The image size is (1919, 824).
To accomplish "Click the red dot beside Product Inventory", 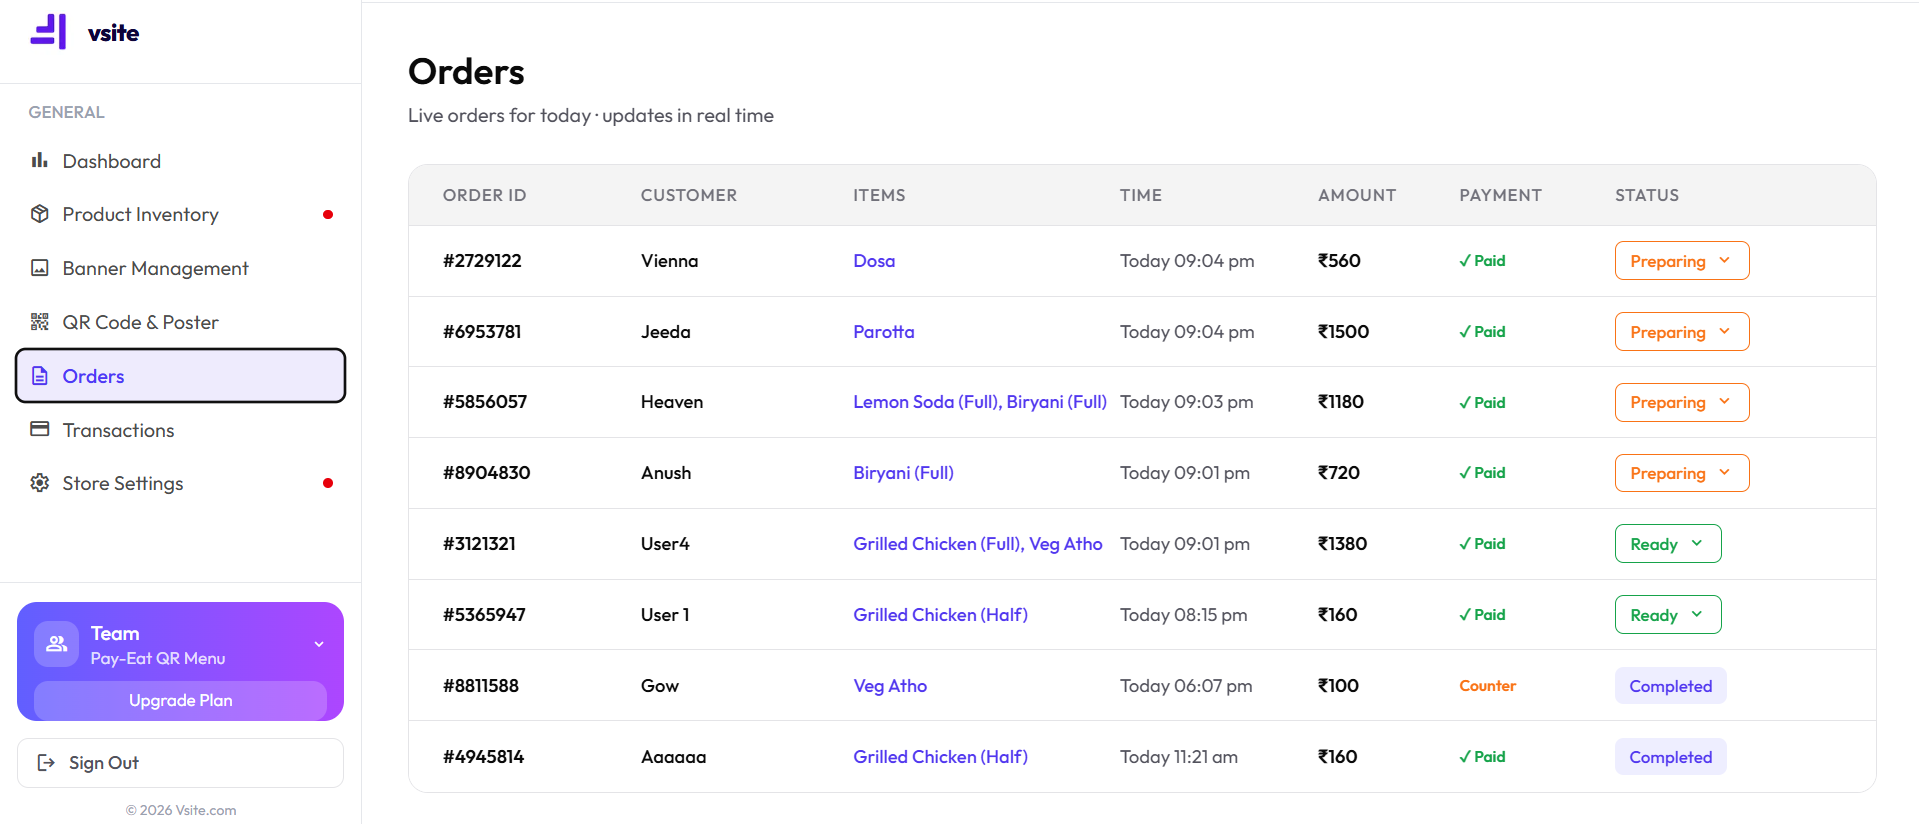I will click(328, 215).
